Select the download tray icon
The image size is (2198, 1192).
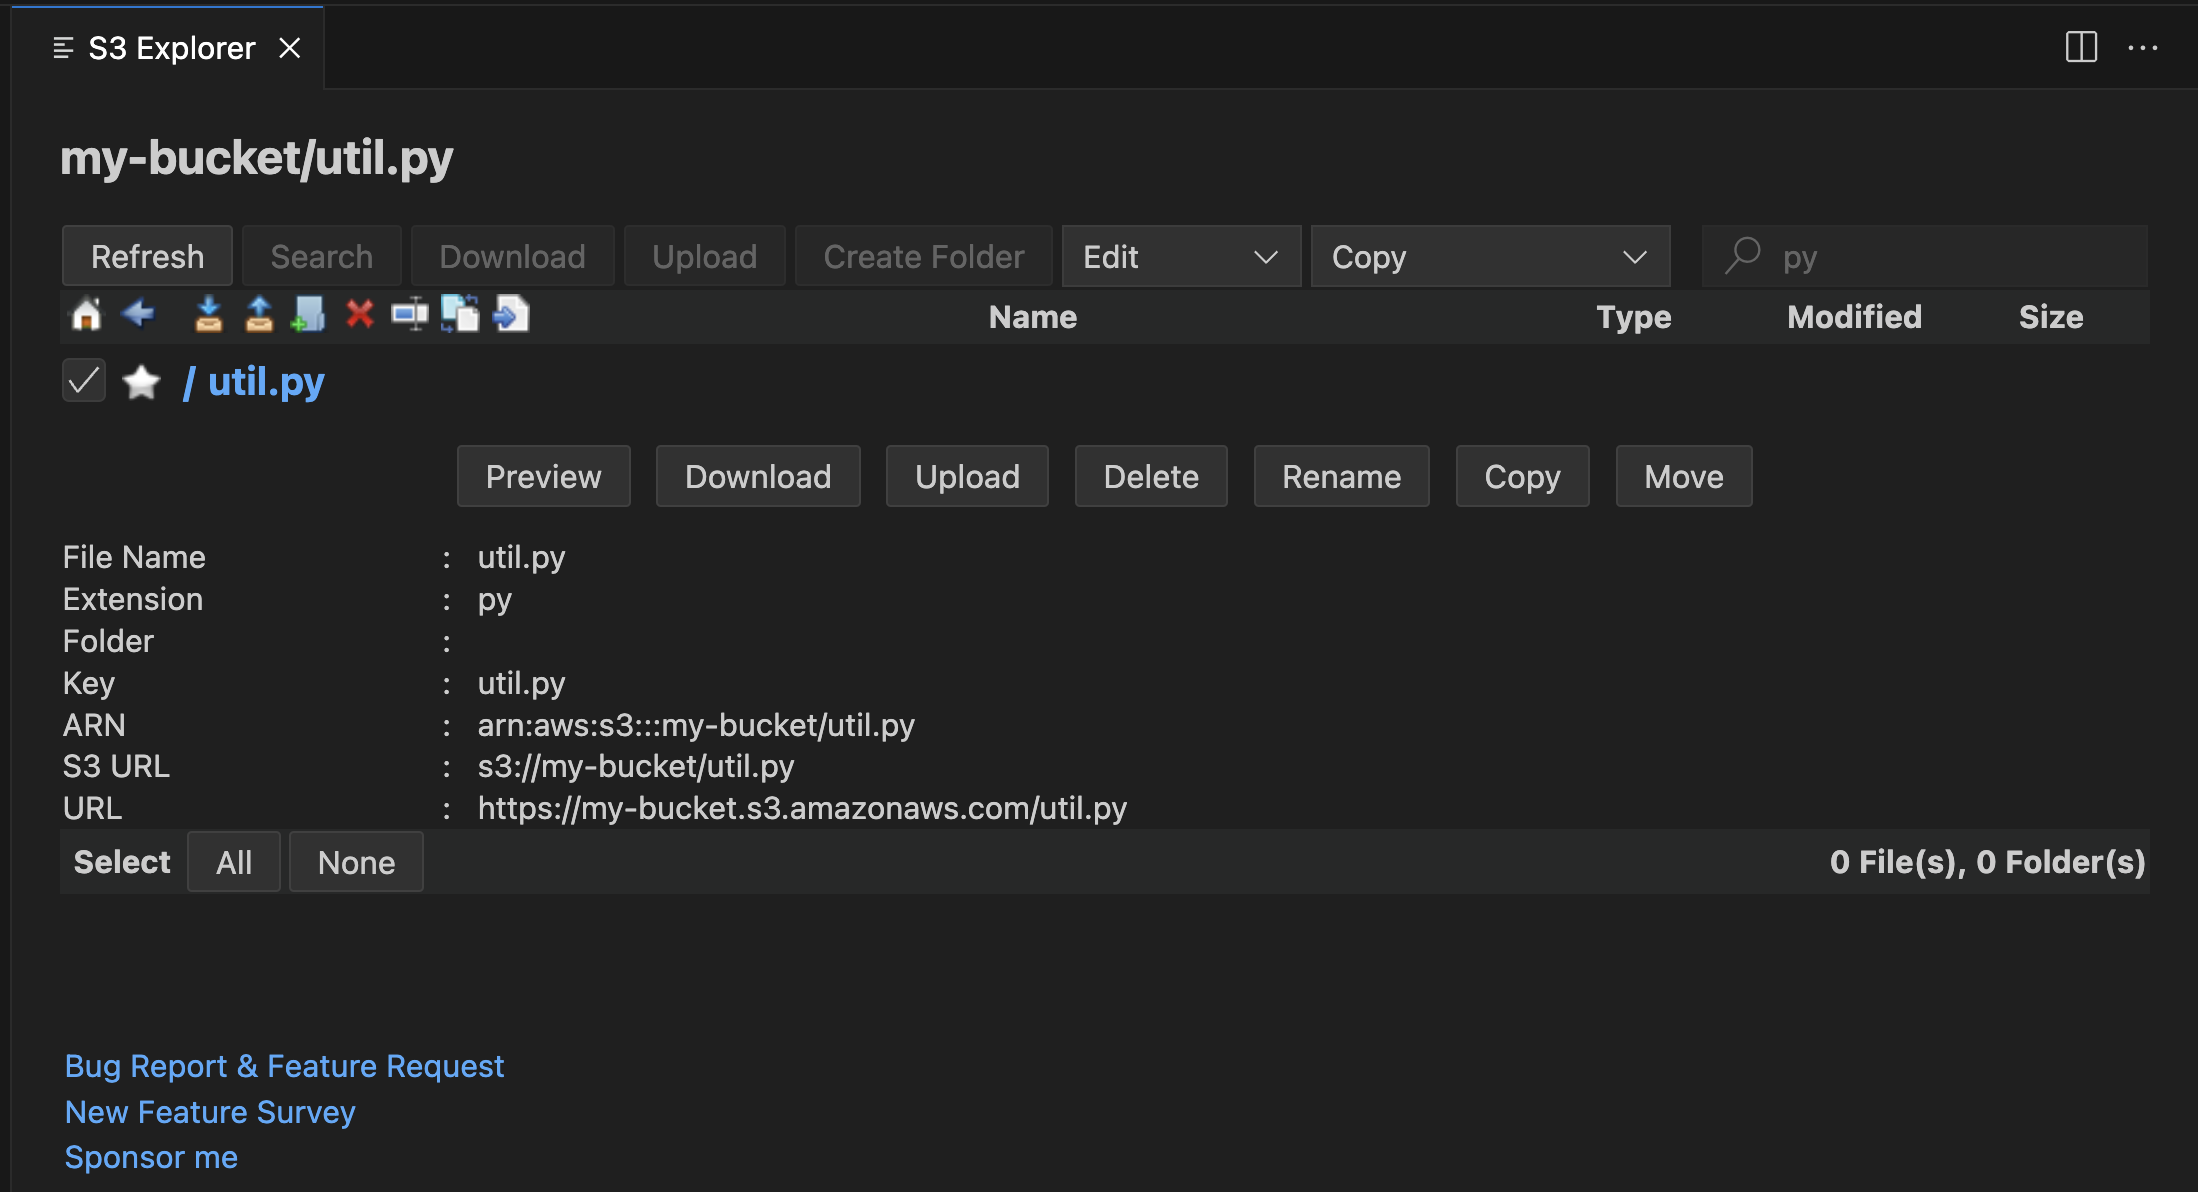[x=209, y=315]
